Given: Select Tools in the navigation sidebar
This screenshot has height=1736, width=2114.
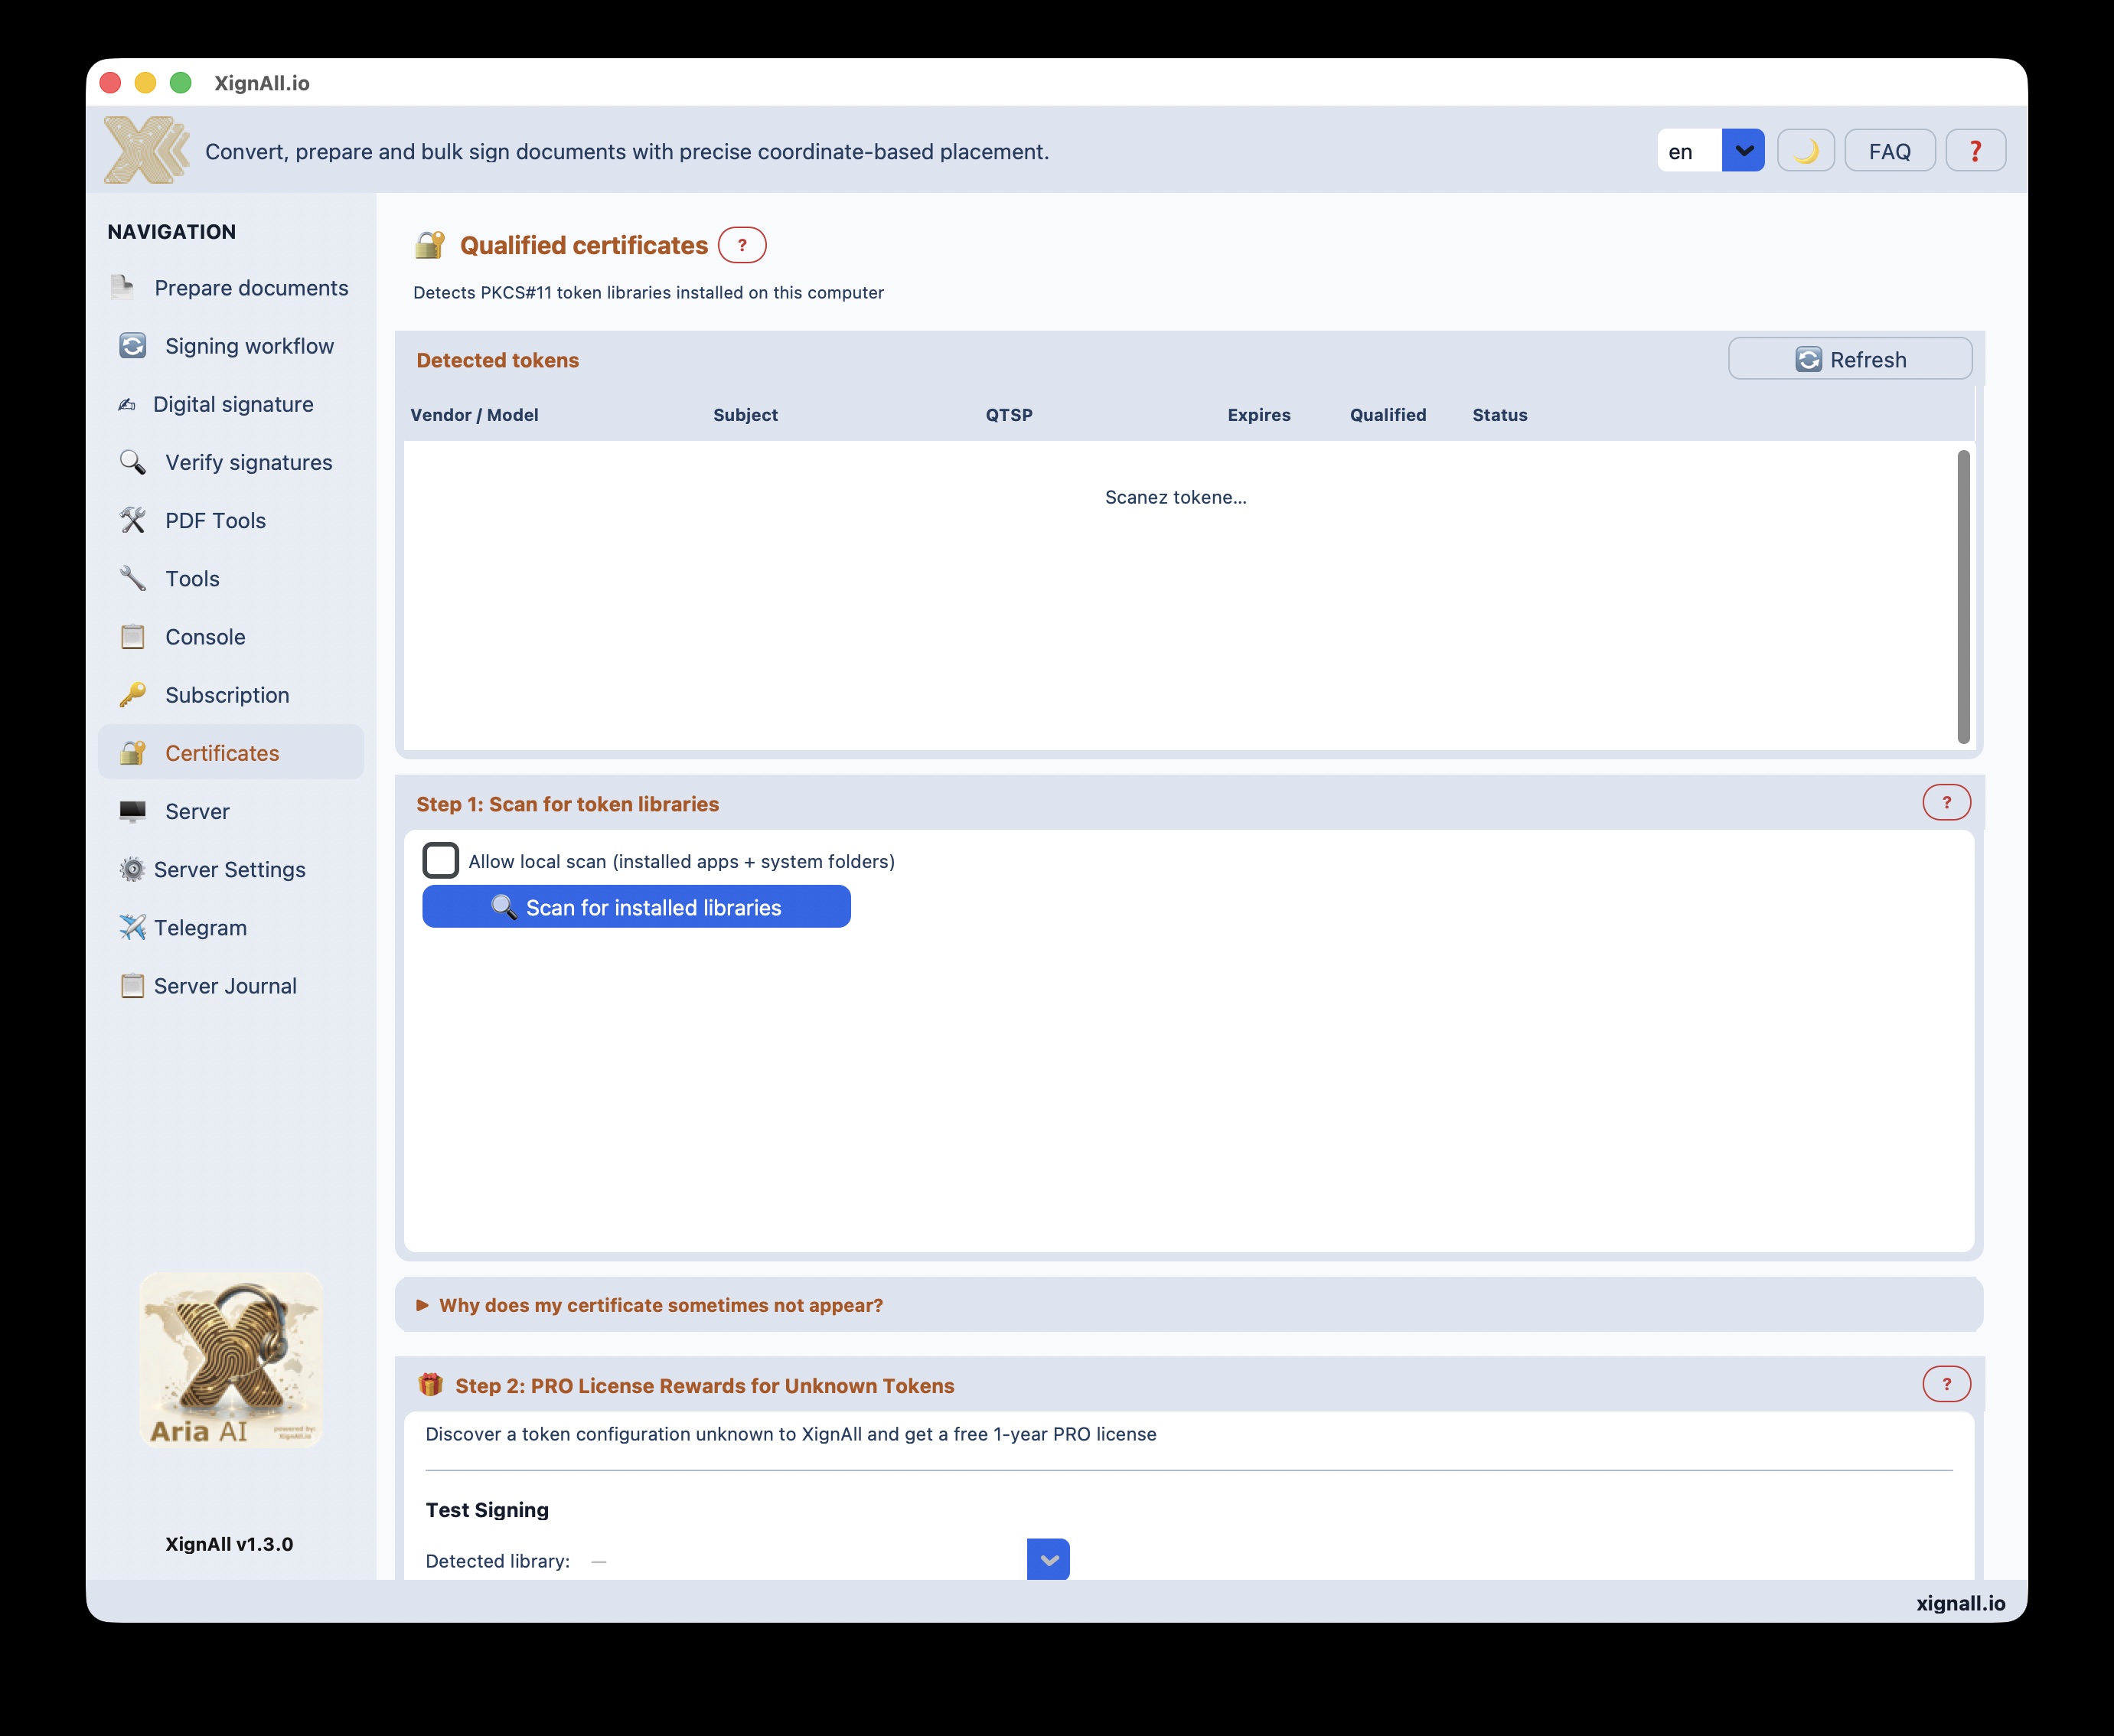Looking at the screenshot, I should [x=231, y=578].
